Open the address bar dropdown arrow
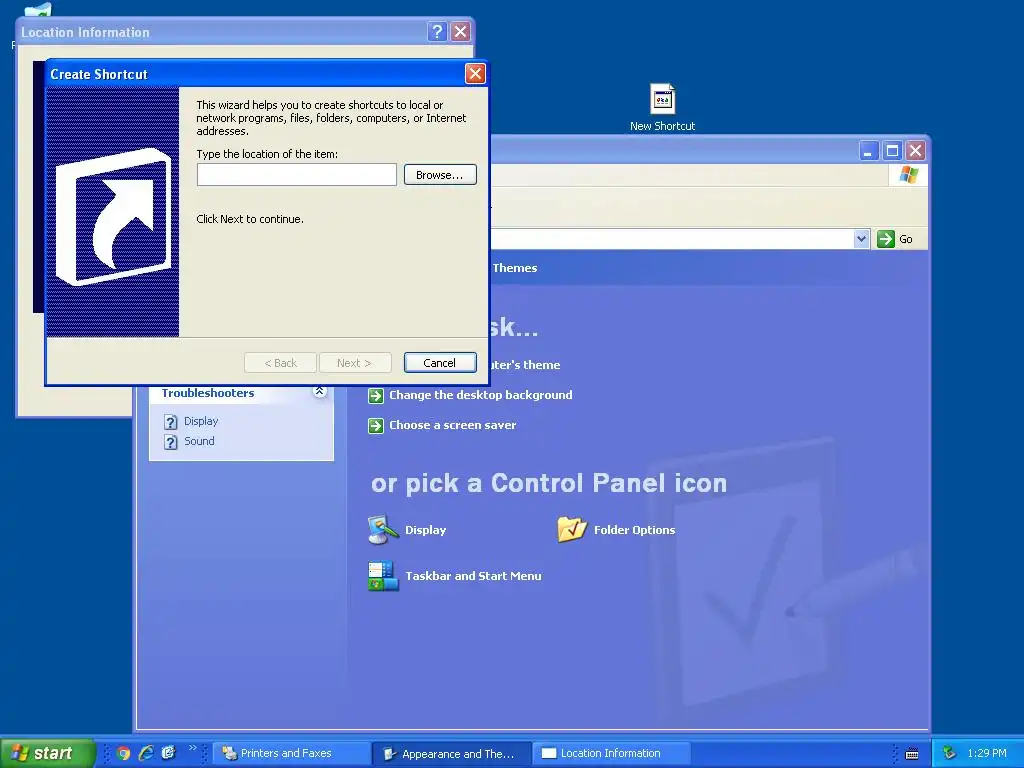 [x=861, y=239]
